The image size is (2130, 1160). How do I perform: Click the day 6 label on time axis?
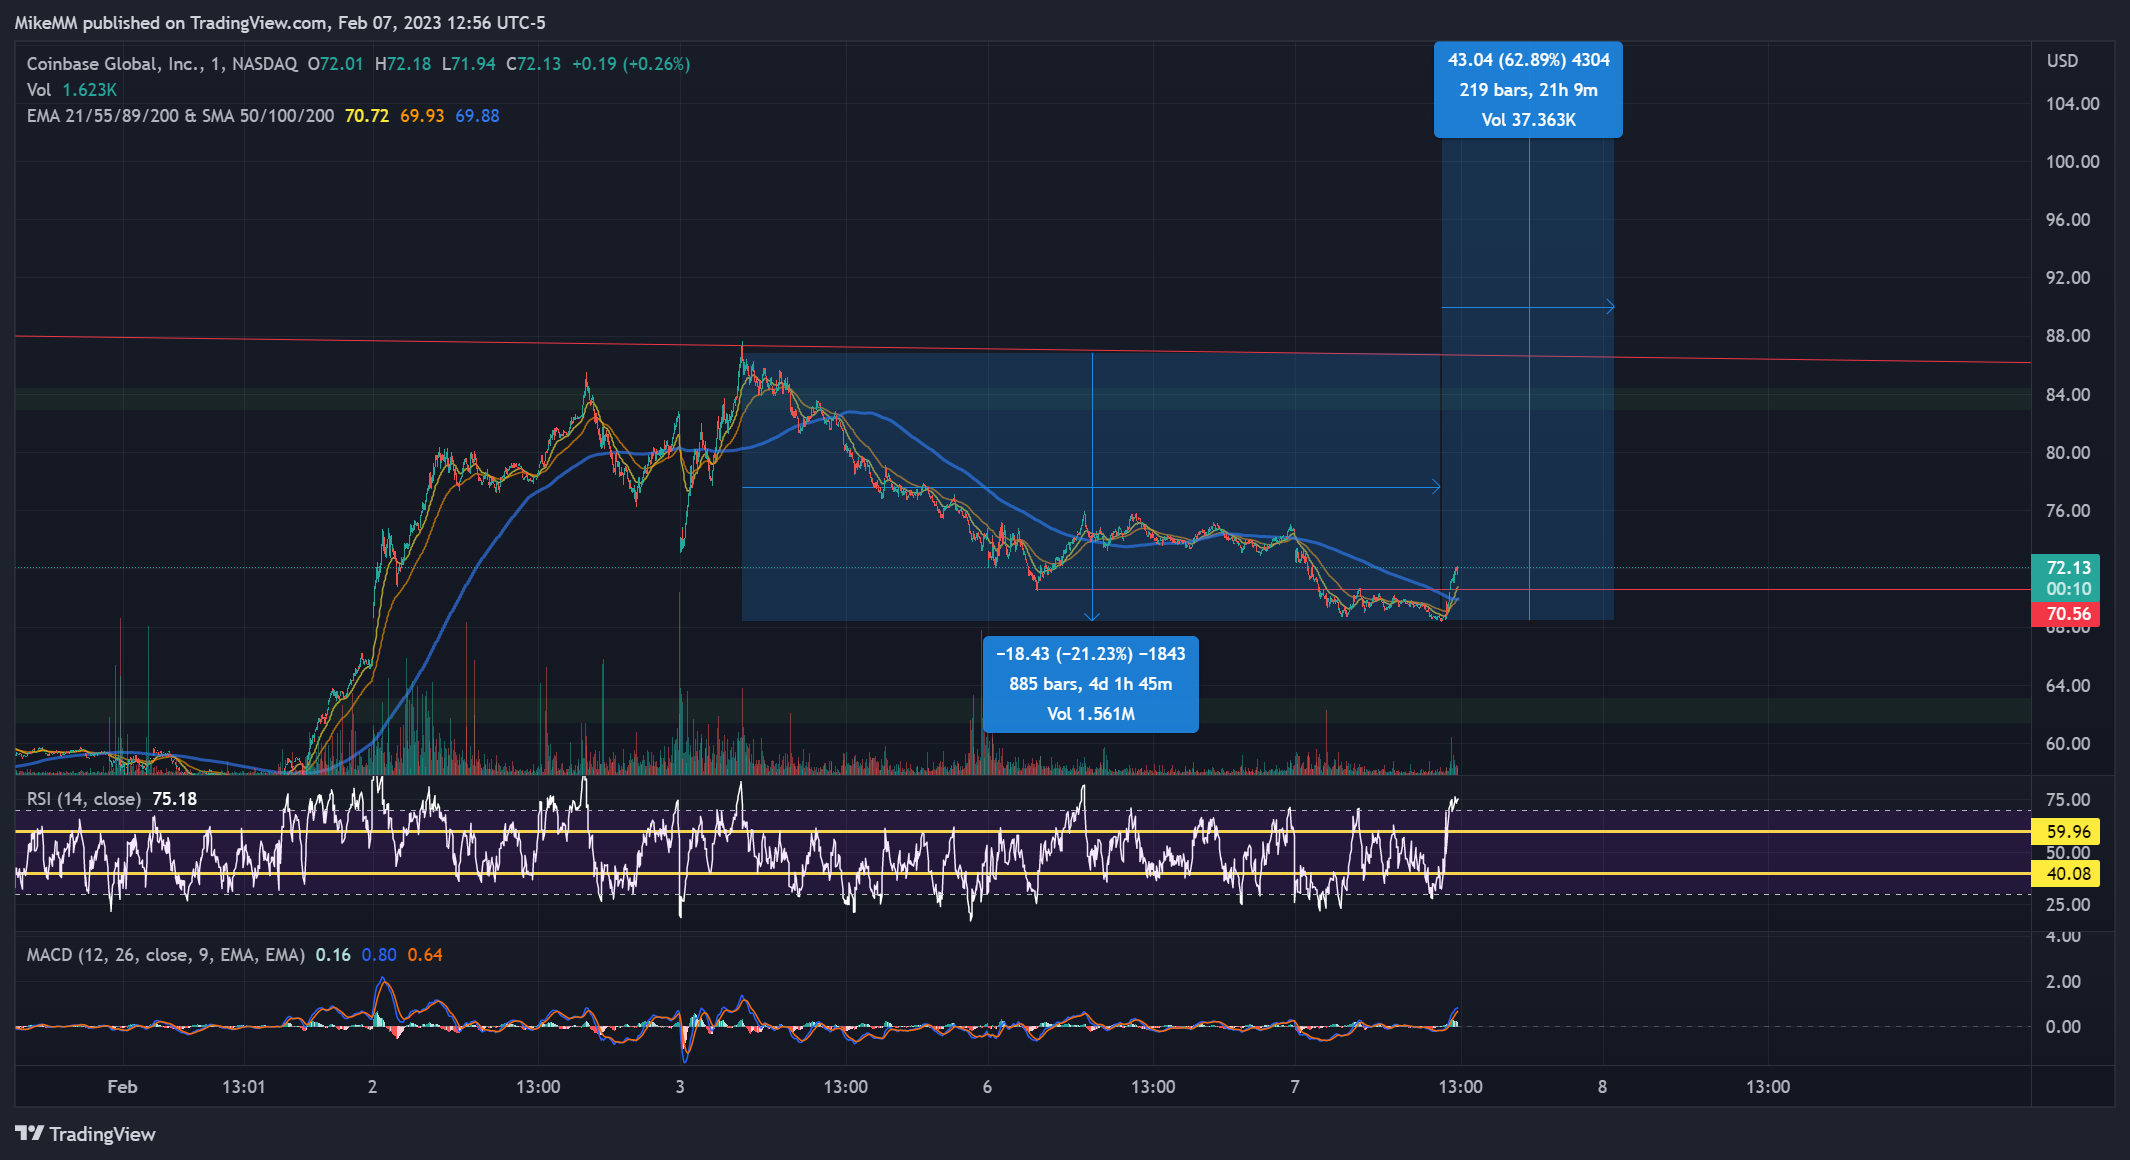click(x=987, y=1086)
